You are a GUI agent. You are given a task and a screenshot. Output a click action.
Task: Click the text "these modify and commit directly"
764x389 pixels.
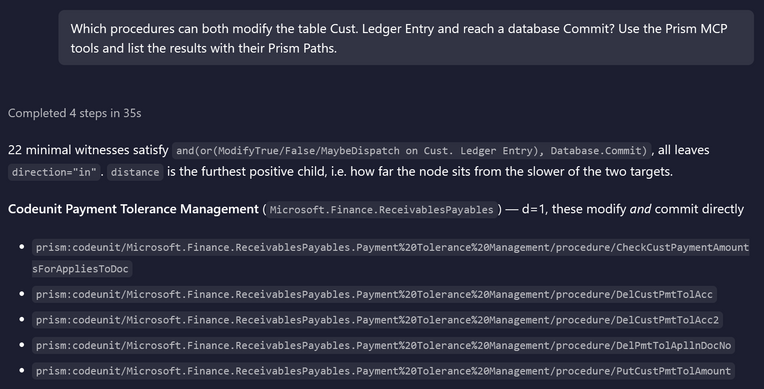coord(648,209)
